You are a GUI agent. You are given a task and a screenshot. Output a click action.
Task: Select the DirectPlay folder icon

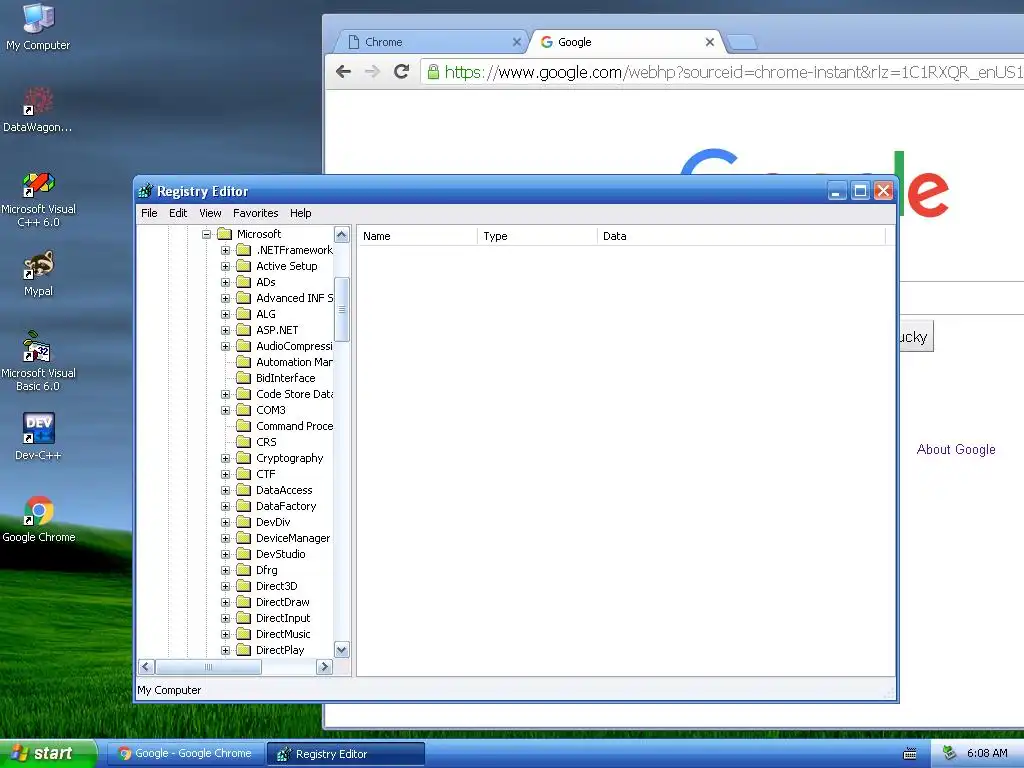[244, 650]
